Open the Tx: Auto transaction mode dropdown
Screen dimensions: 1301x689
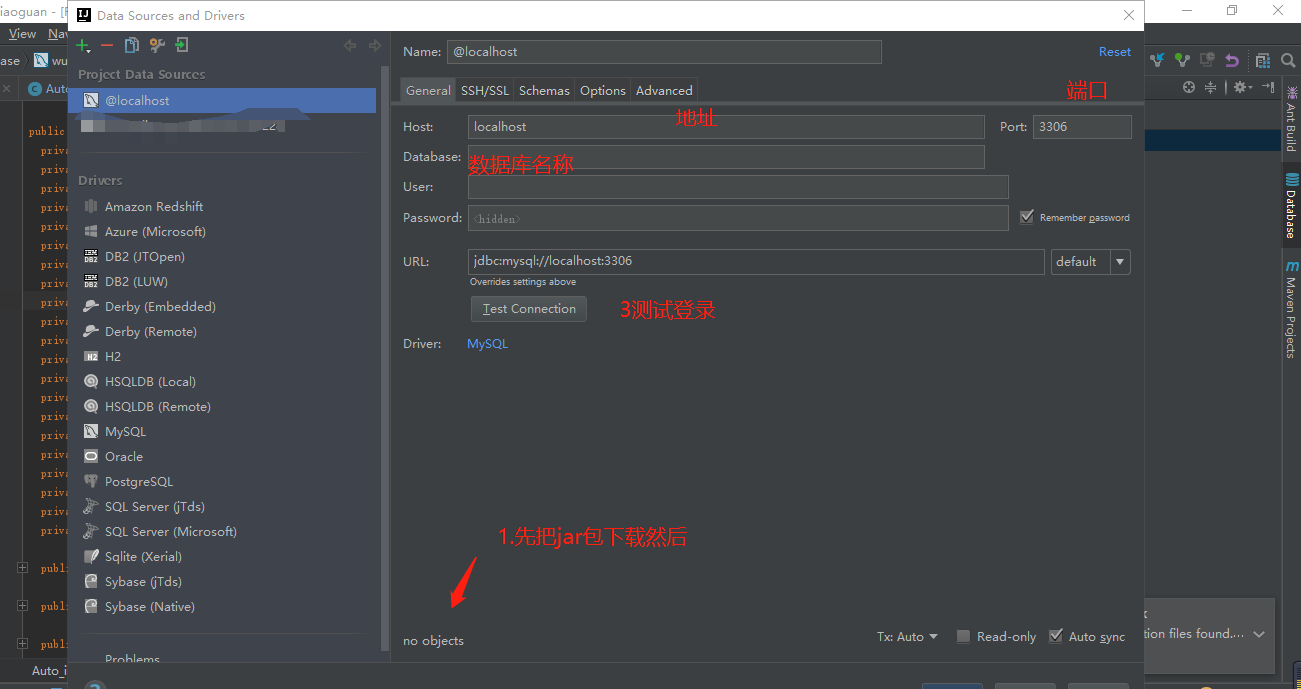click(x=907, y=637)
